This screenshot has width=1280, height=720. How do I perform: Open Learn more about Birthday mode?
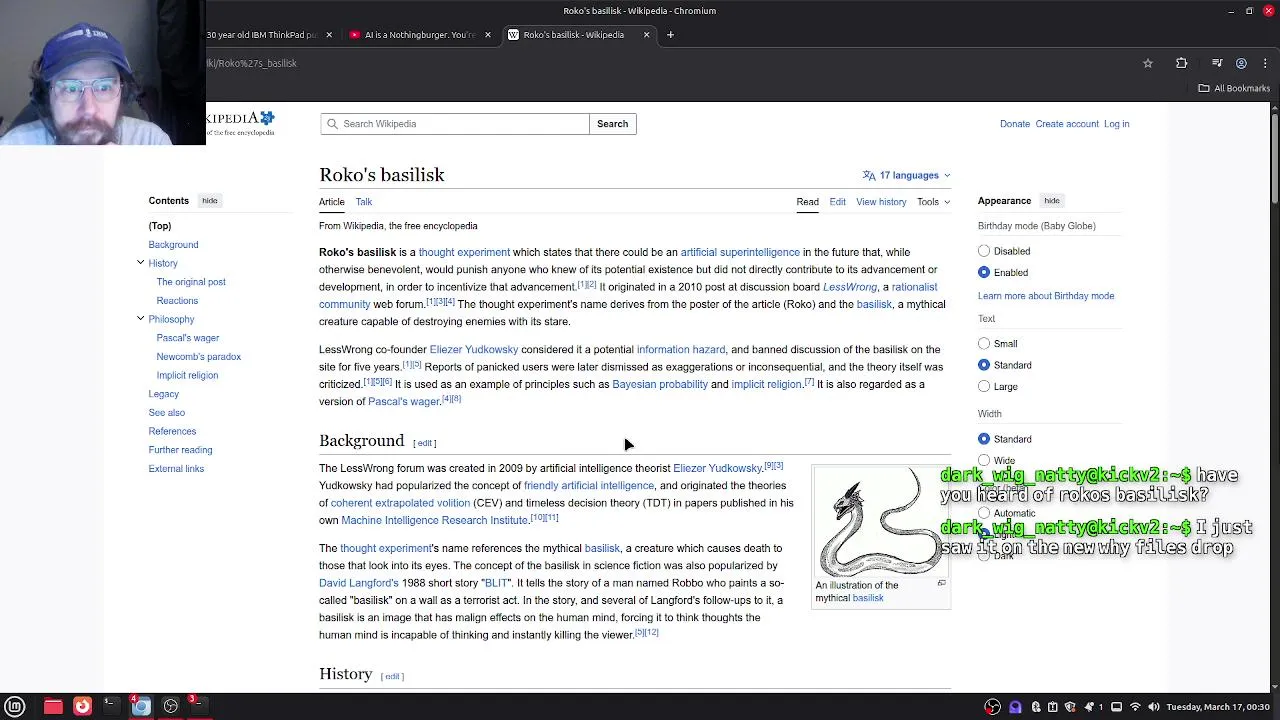pos(1046,296)
